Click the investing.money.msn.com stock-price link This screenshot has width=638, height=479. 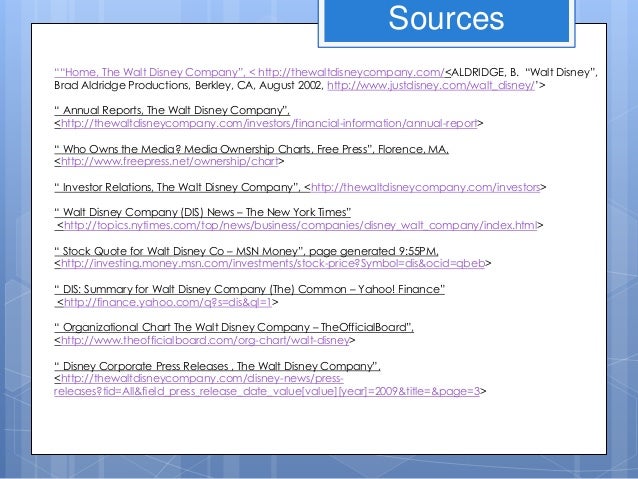[273, 263]
